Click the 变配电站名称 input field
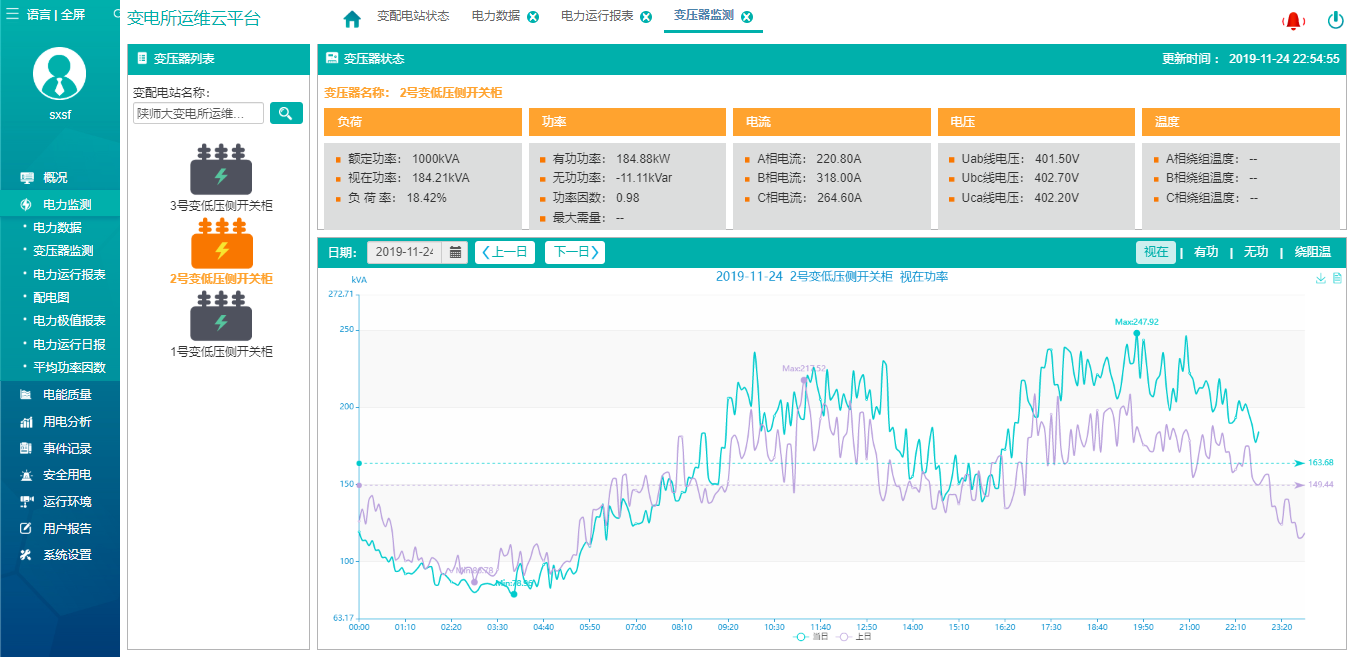Image resolution: width=1360 pixels, height=657 pixels. [x=198, y=113]
